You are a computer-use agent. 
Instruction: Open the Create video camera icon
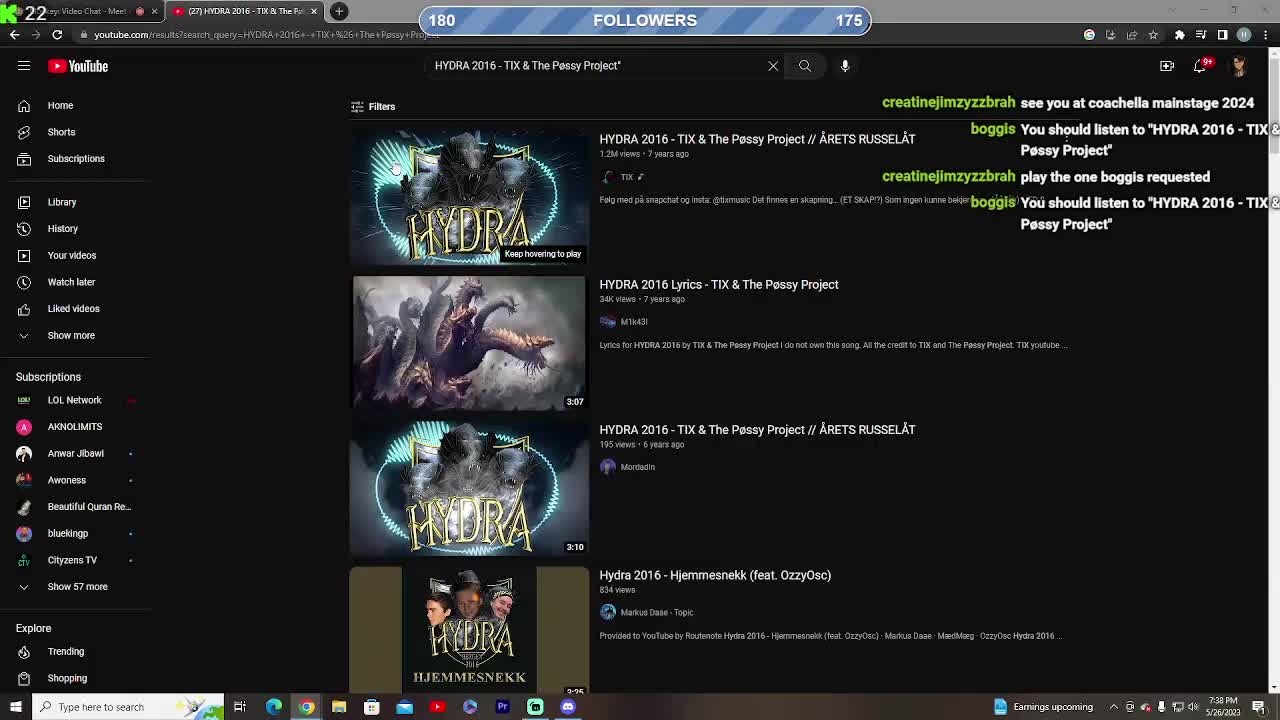coord(1167,66)
